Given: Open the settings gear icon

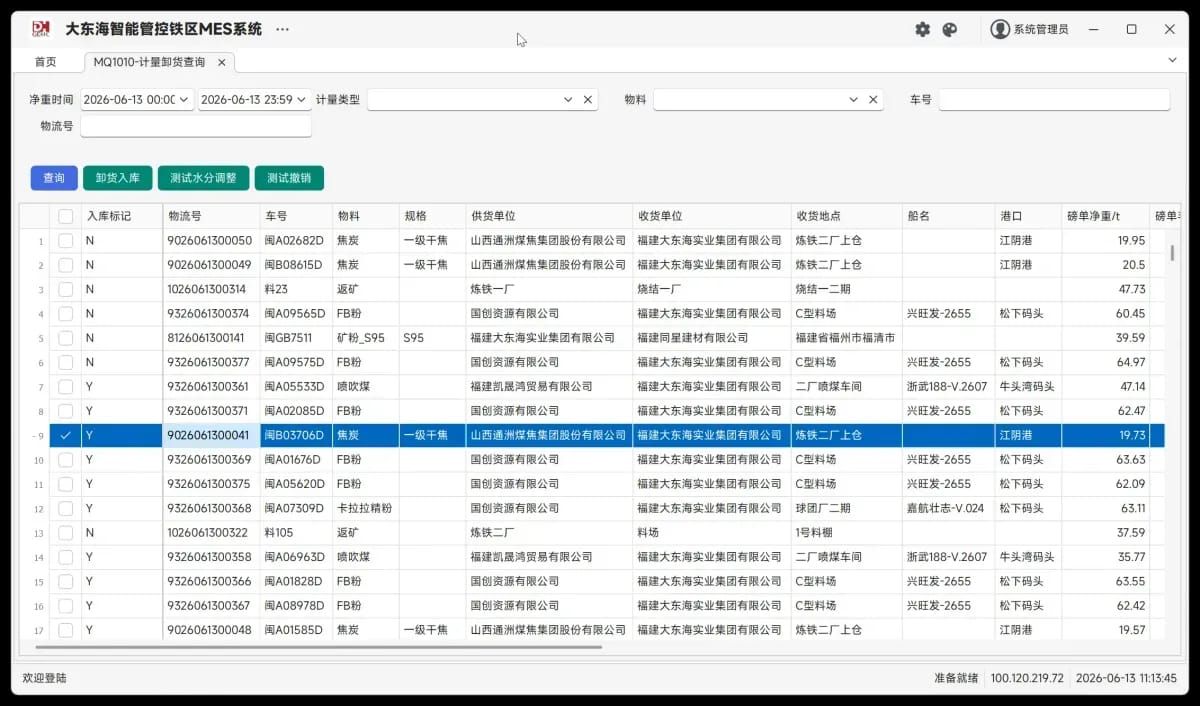Looking at the screenshot, I should coord(922,30).
